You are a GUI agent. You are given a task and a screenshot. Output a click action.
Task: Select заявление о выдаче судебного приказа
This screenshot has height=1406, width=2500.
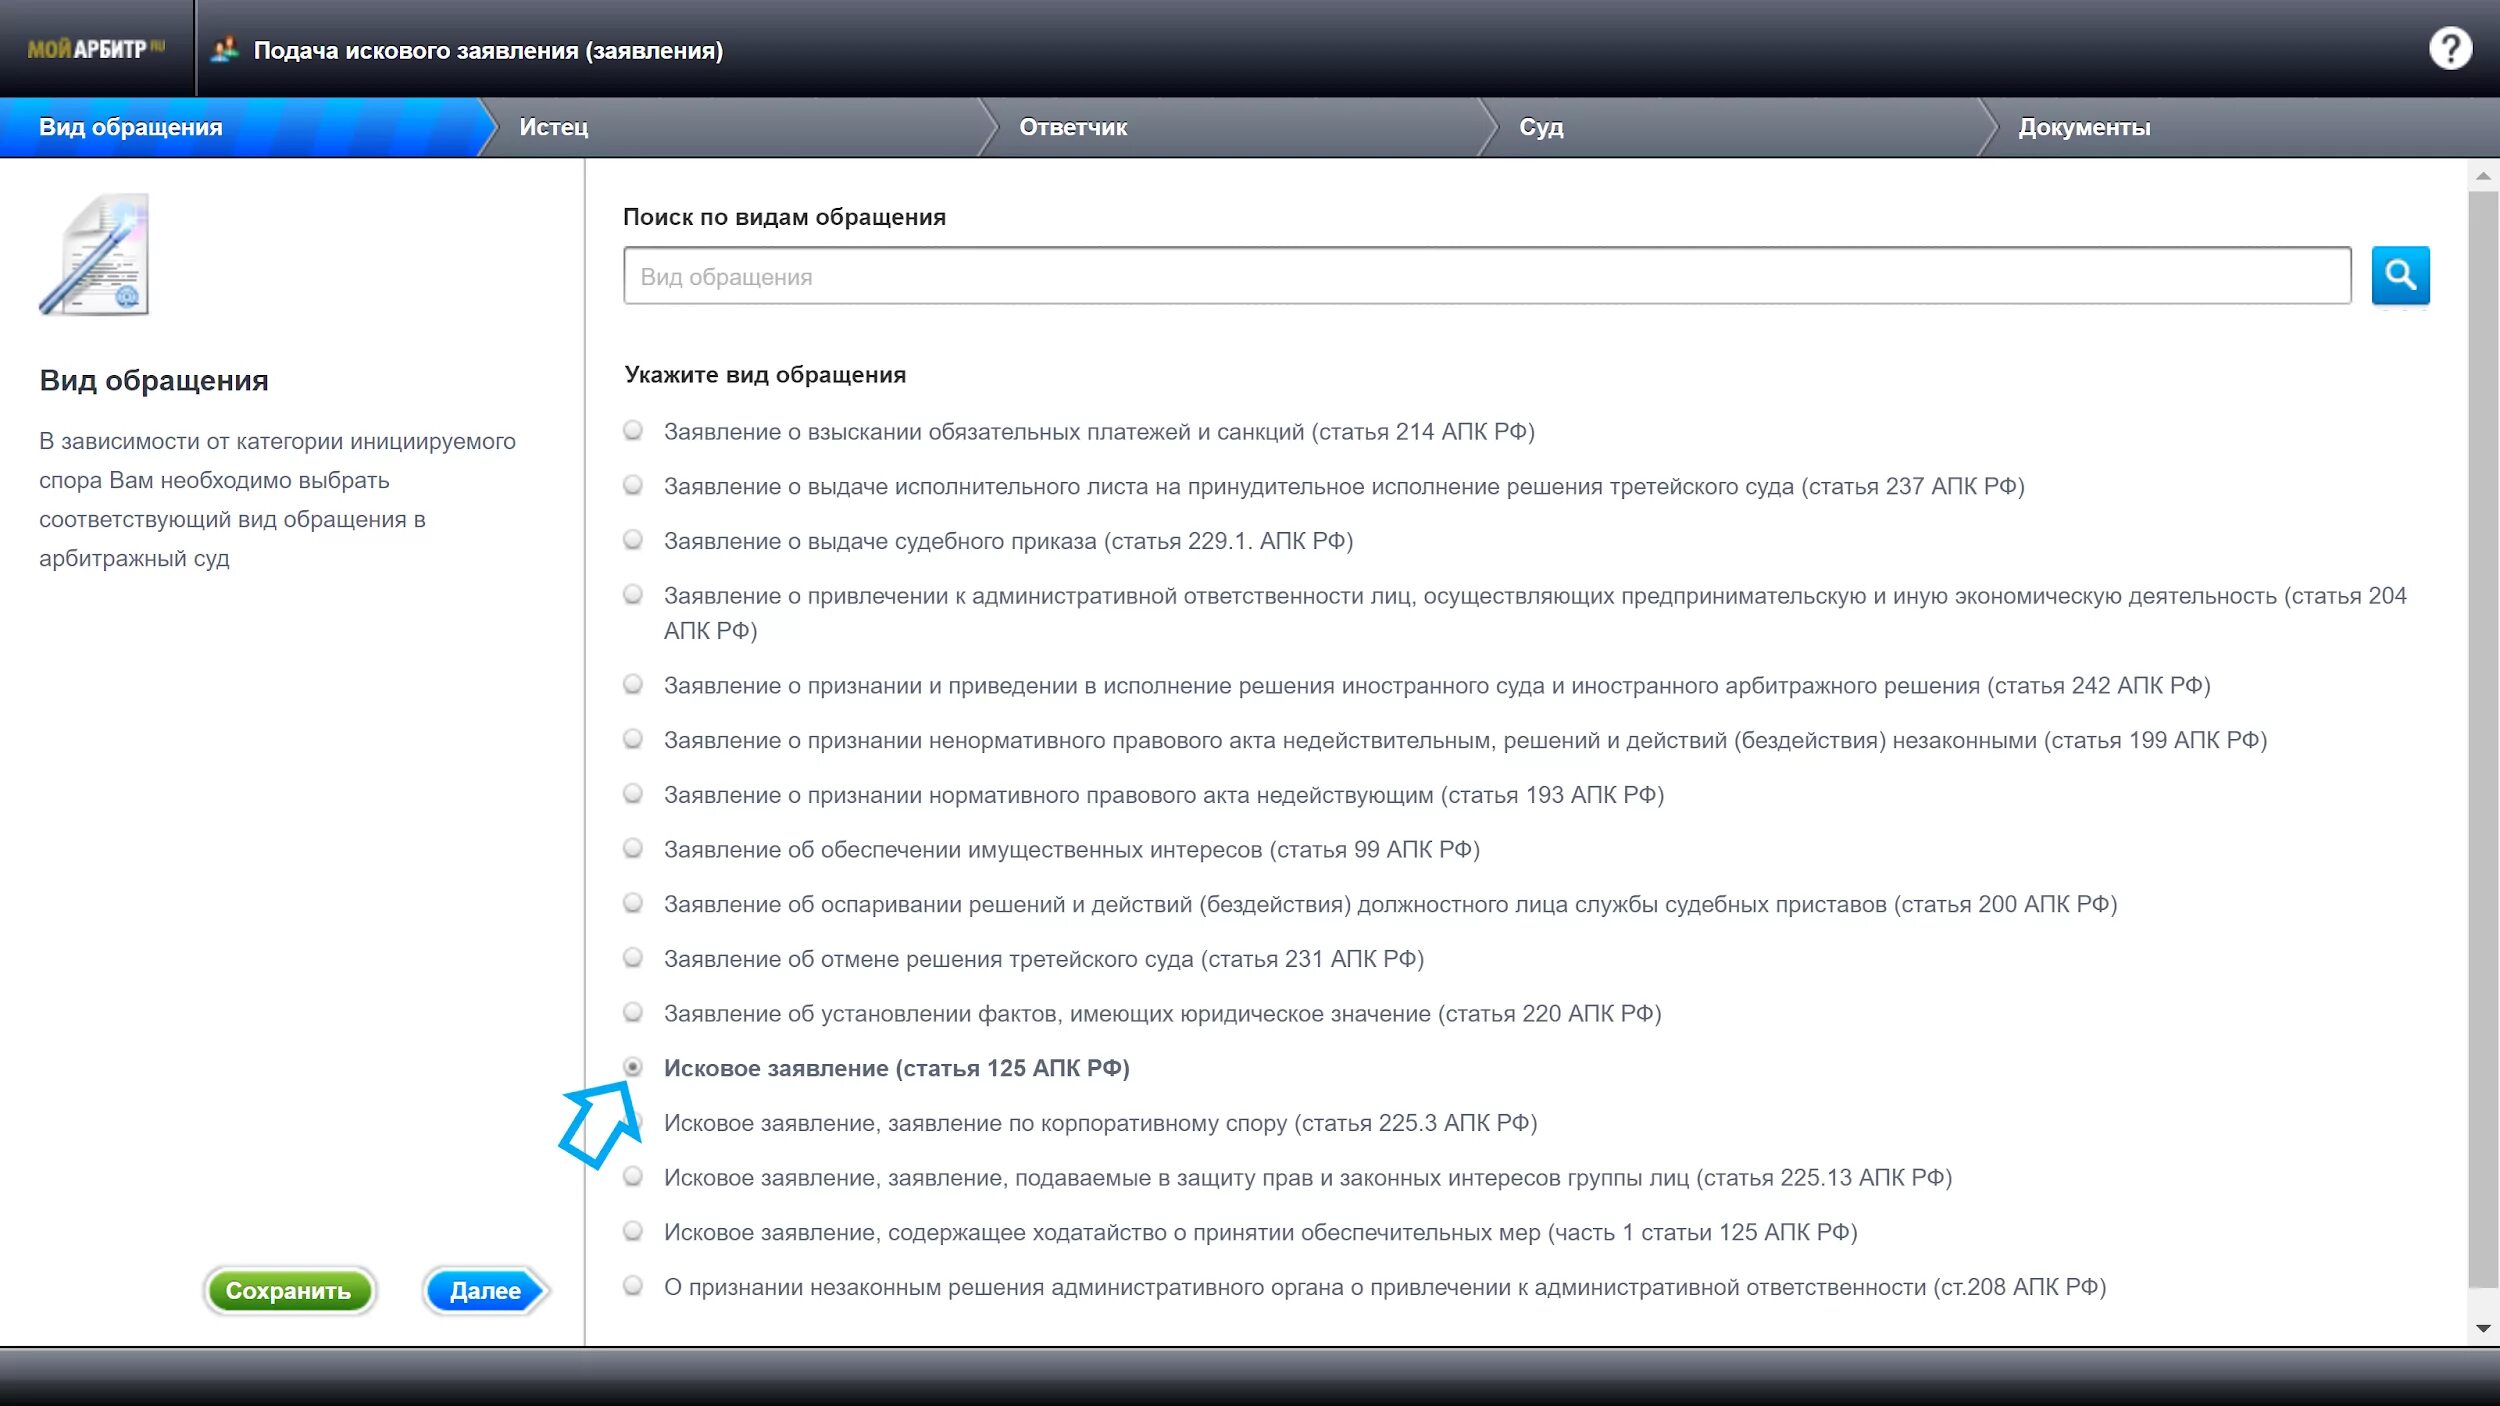point(633,540)
